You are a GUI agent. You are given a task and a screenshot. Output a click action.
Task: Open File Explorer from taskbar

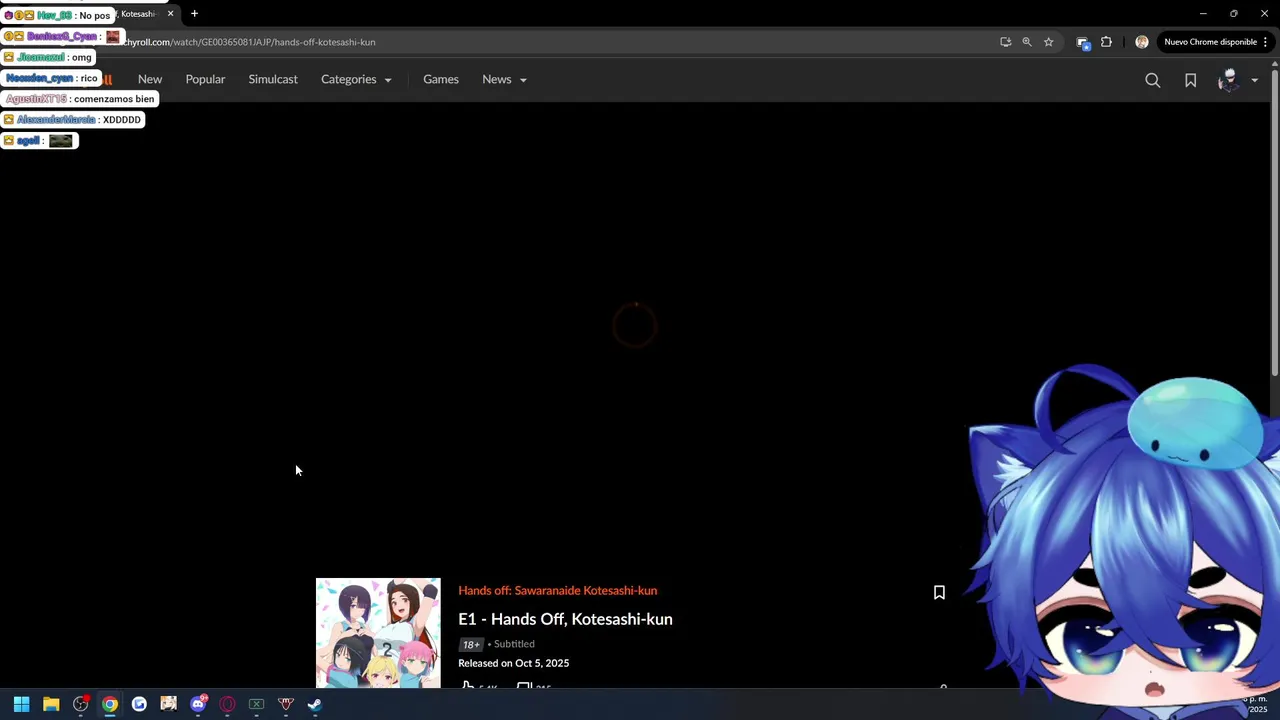point(51,704)
